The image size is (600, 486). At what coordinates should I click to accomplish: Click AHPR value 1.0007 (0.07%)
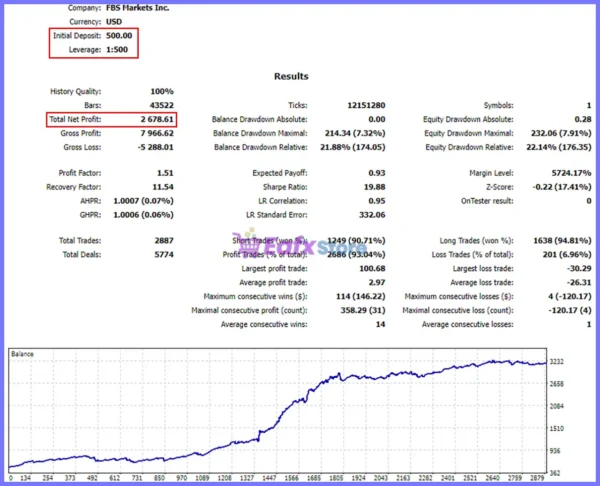[143, 201]
